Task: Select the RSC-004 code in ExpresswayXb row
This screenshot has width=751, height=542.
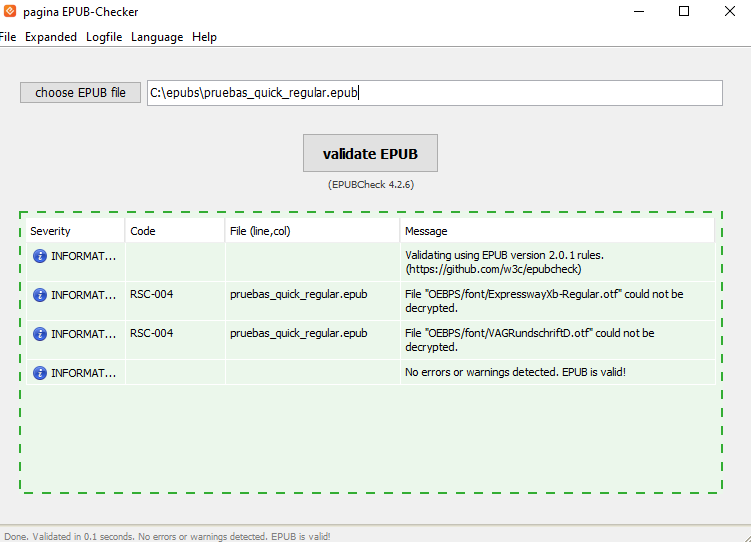Action: (x=151, y=294)
